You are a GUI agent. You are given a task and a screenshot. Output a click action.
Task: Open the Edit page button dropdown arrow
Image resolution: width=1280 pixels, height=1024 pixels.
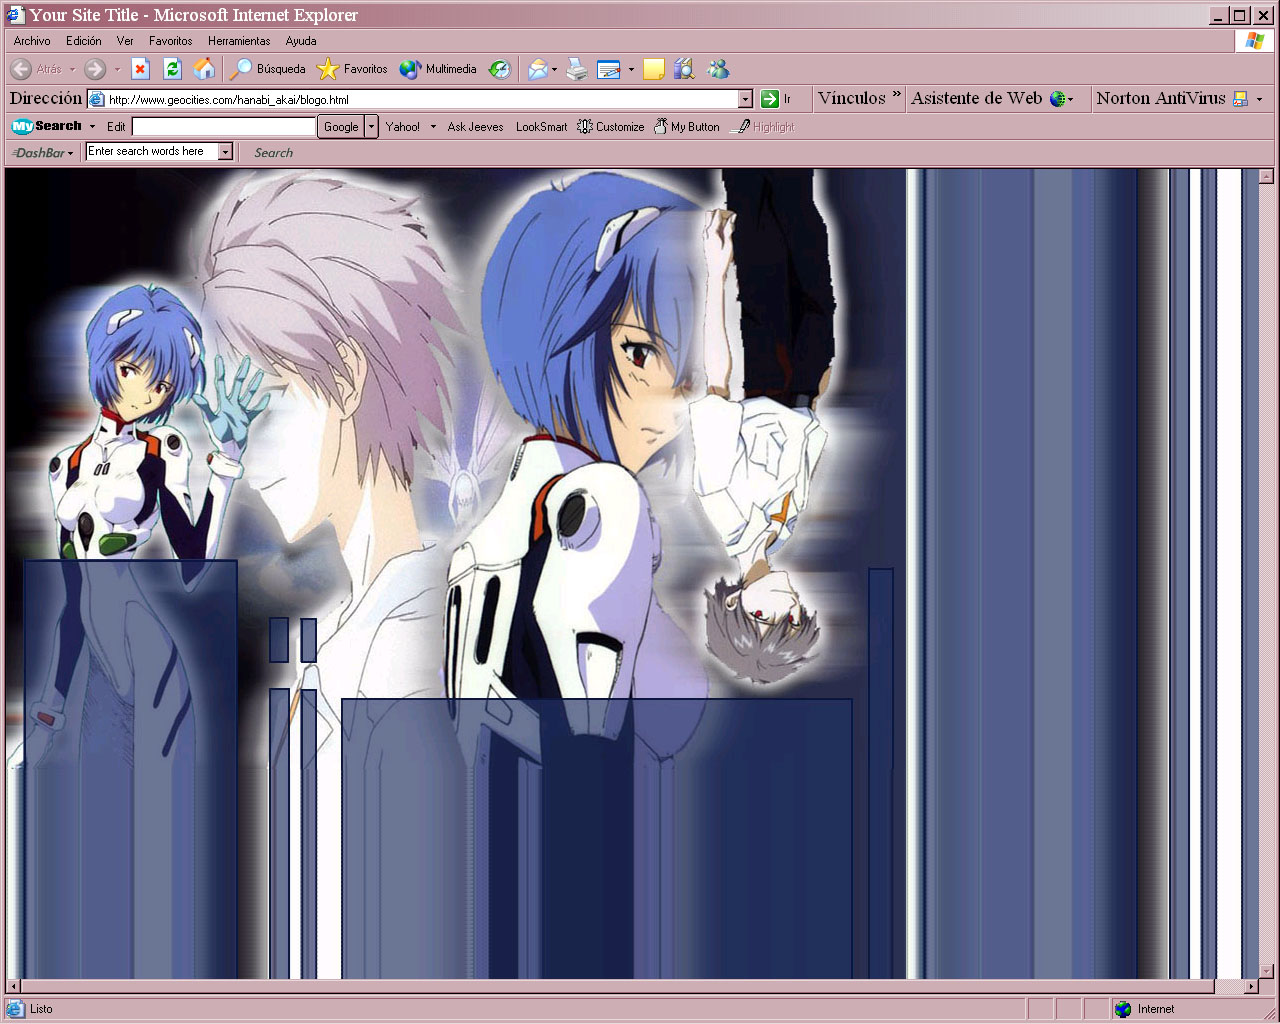coord(630,69)
